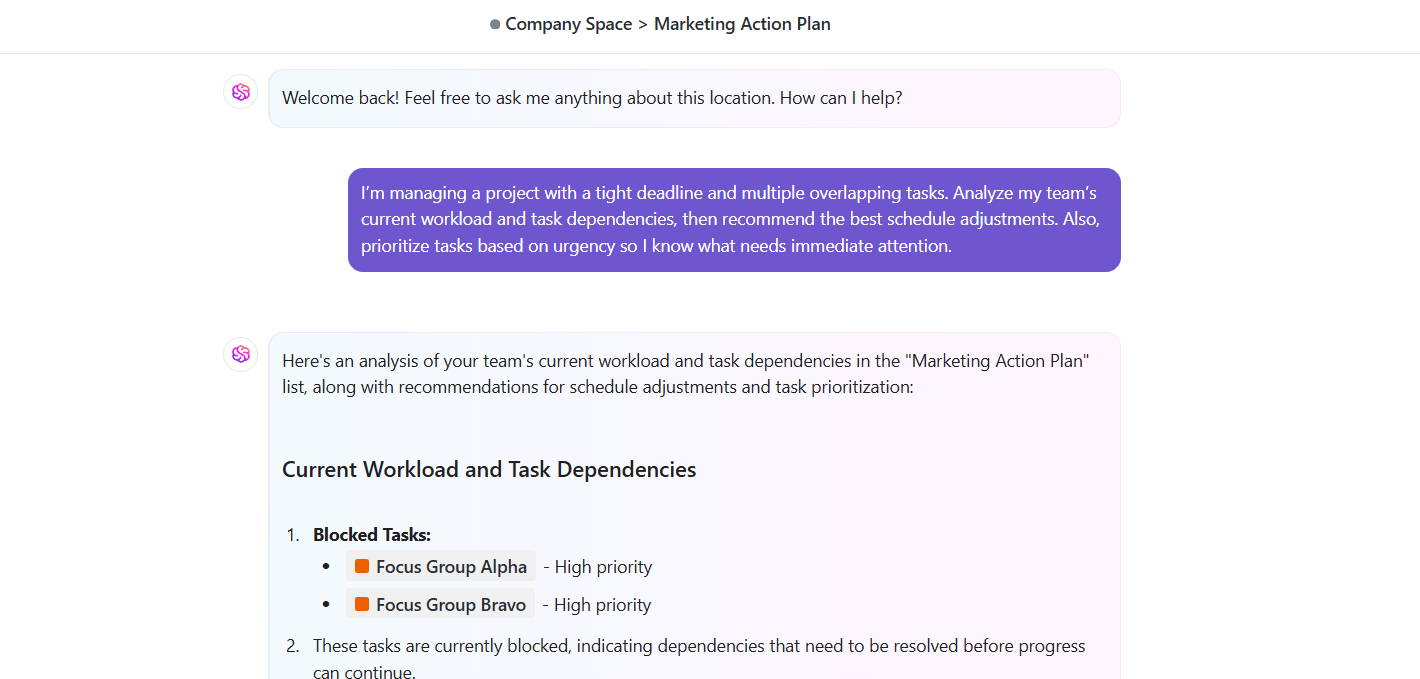Click the bullet marker beside Focus Group Alpha

click(326, 566)
